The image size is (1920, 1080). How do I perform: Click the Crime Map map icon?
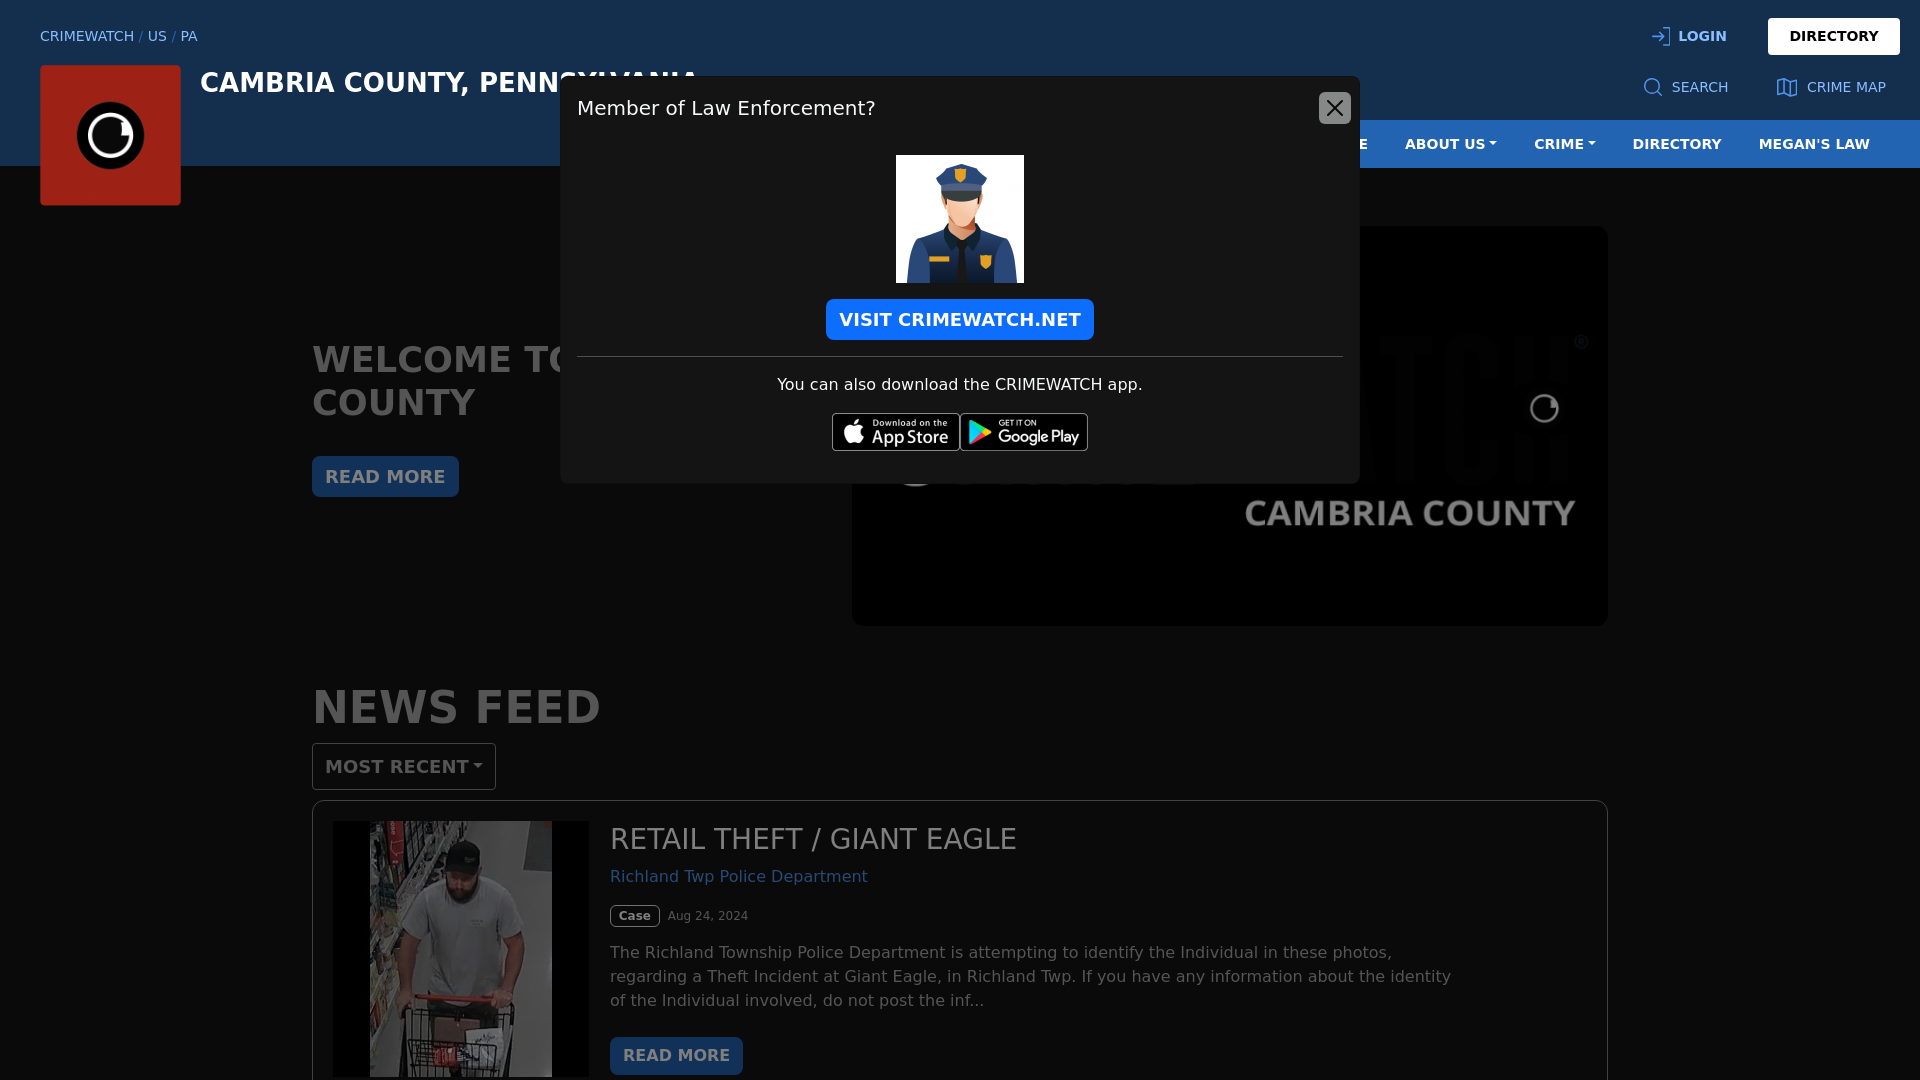point(1787,87)
